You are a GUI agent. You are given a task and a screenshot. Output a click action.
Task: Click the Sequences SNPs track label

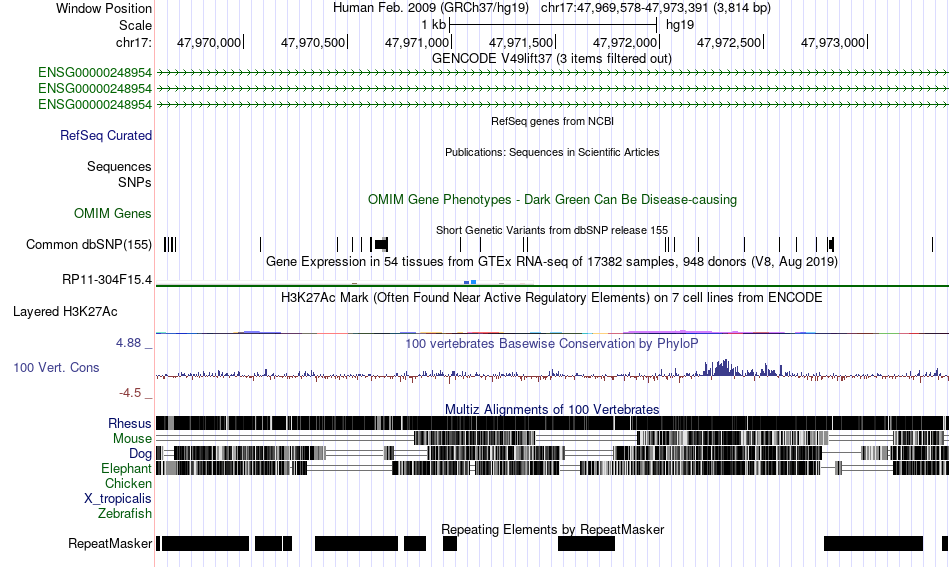119,174
